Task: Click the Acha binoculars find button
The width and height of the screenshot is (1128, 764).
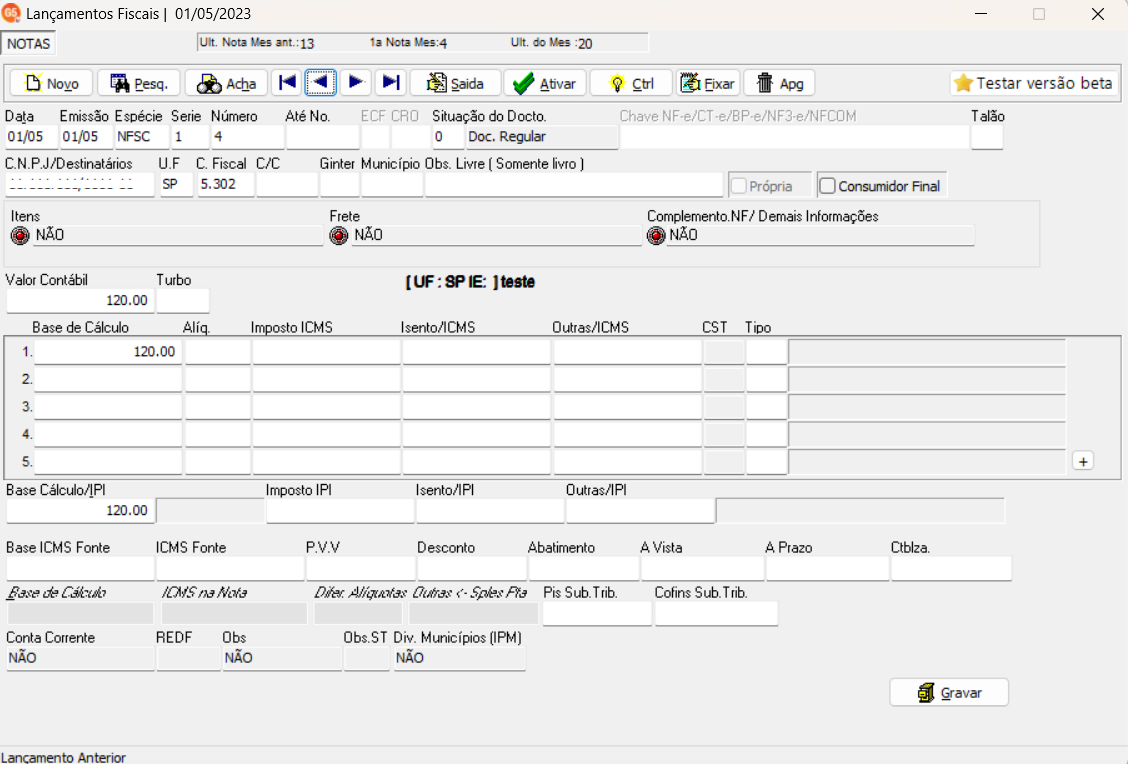Action: click(x=227, y=83)
